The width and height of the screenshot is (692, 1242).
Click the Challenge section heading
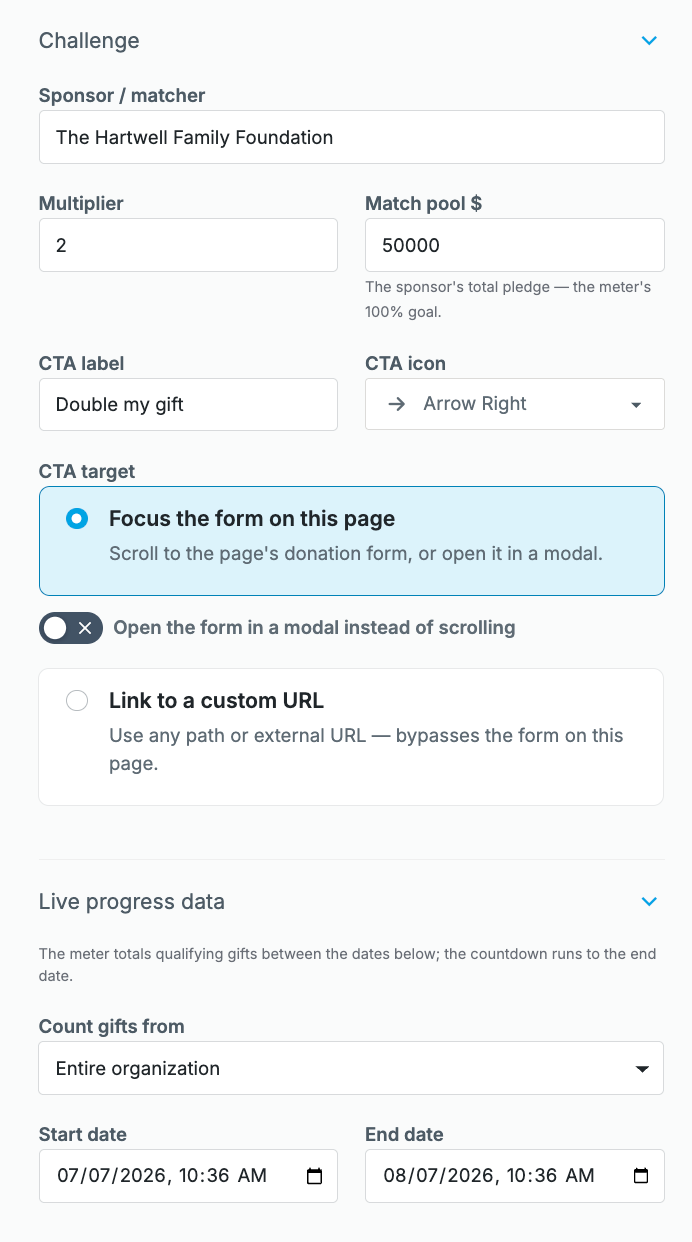89,41
